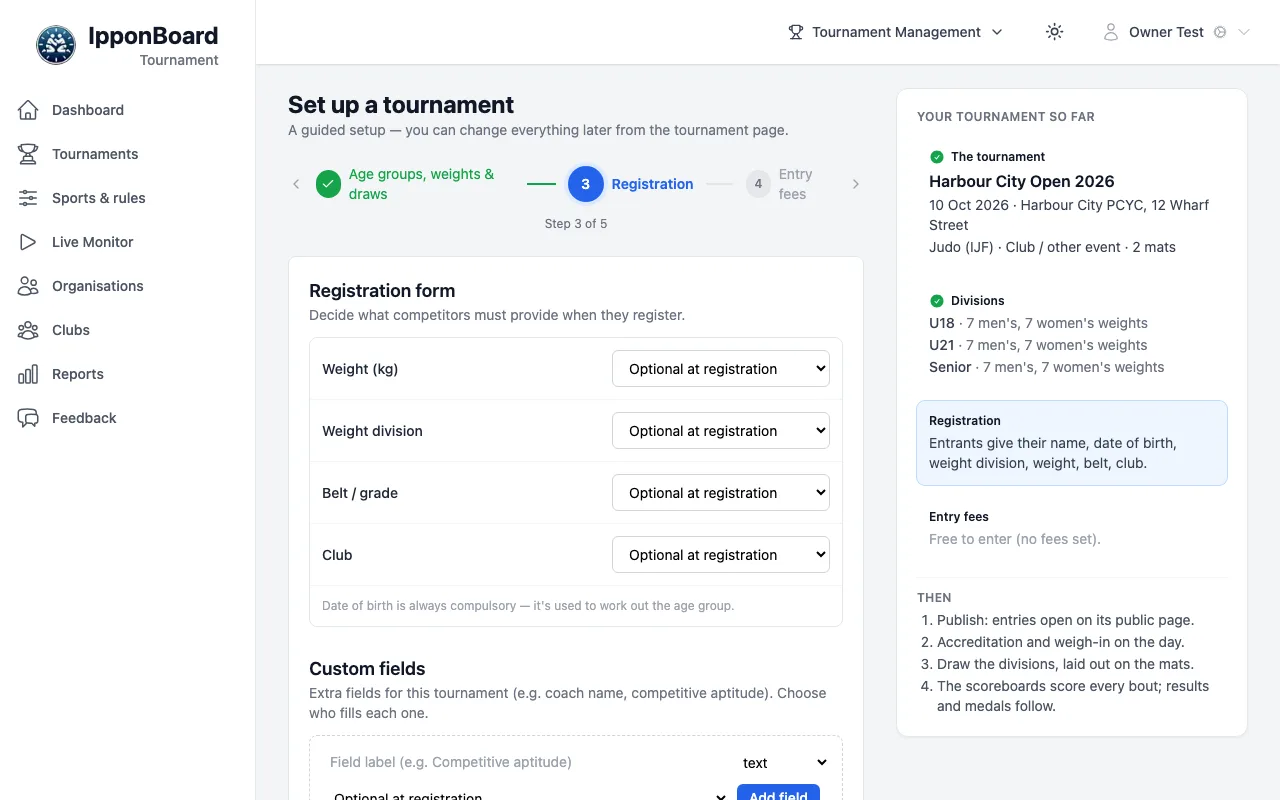Open Feedback via the speech bubble icon
Viewport: 1280px width, 800px height.
28,418
